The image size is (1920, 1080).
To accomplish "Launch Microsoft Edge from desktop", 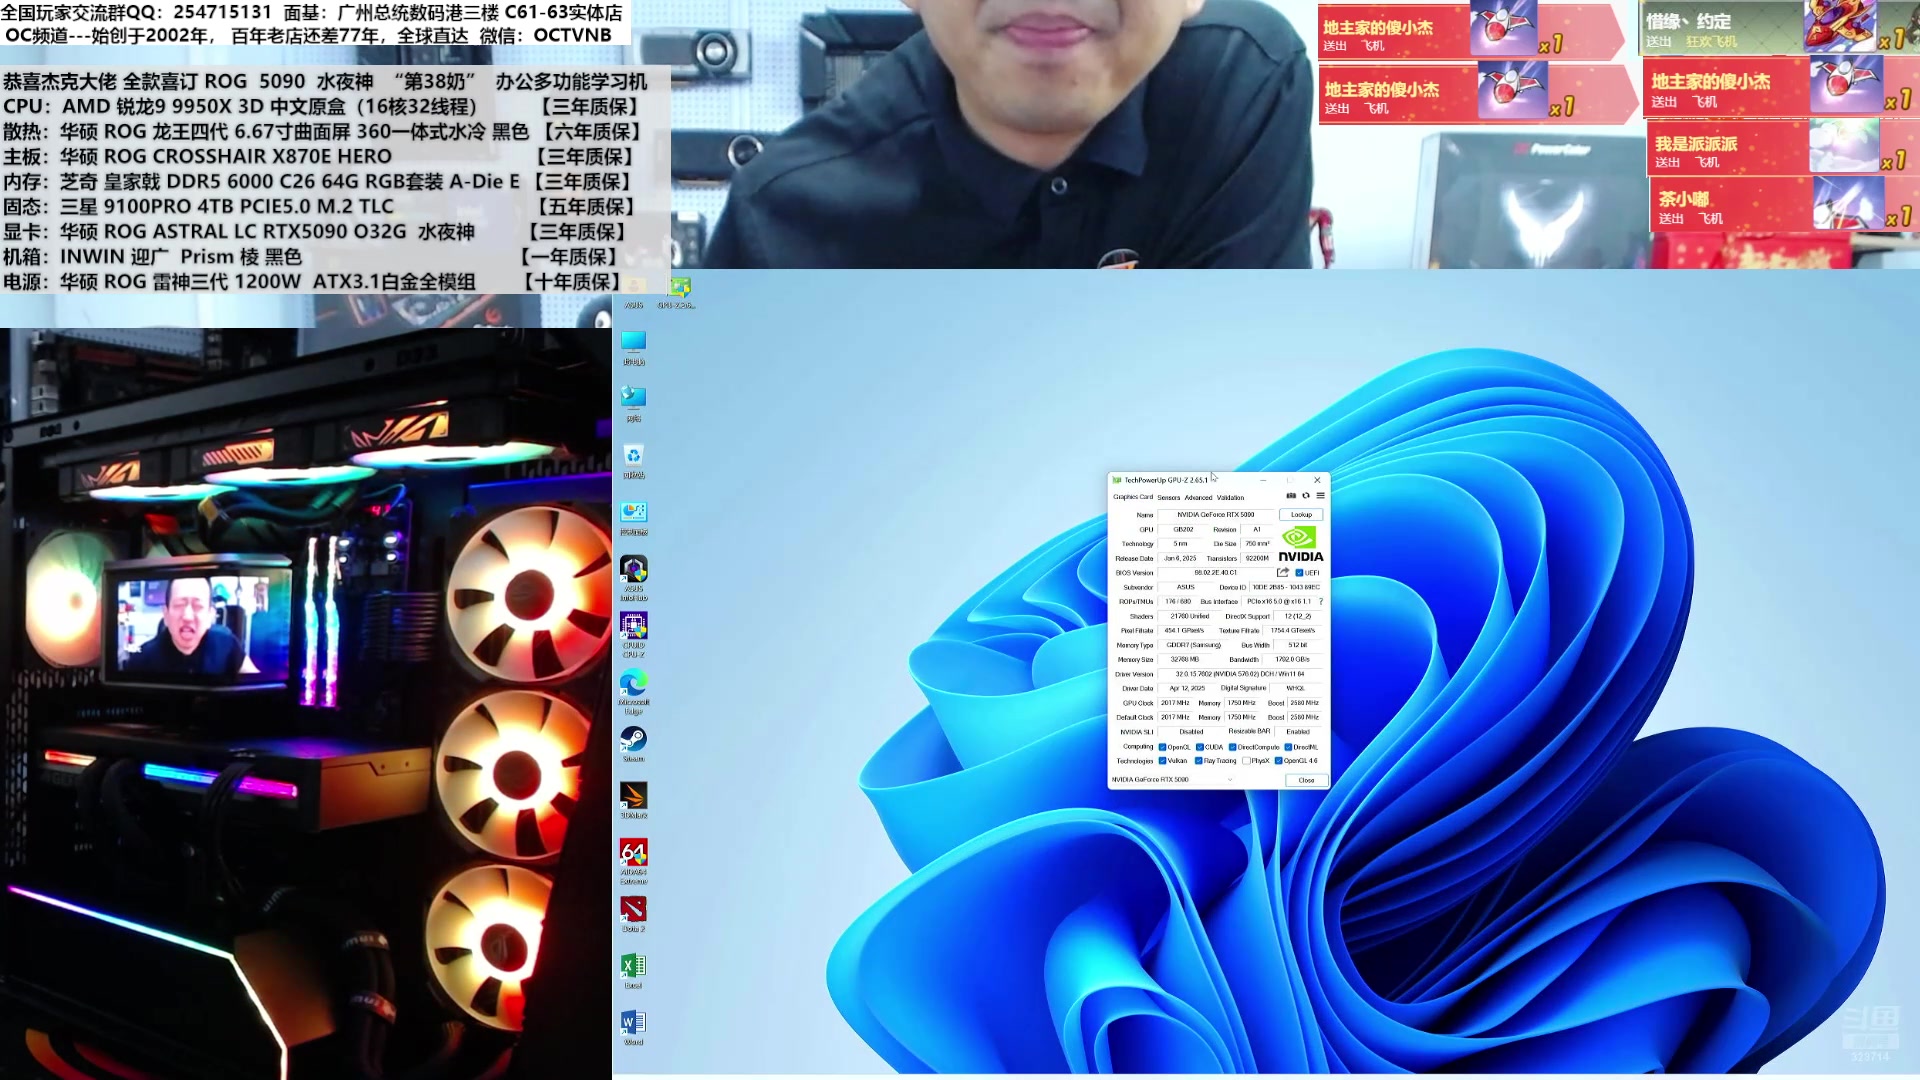I will click(x=633, y=691).
